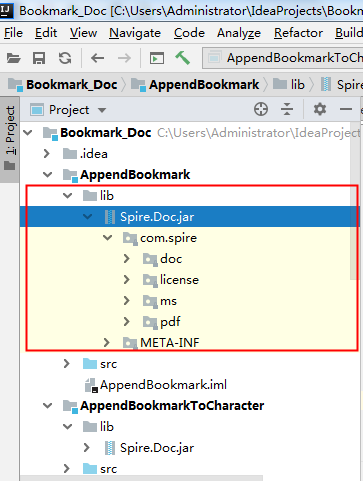Open the Analyze menu
This screenshot has width=363, height=481.
coord(239,33)
